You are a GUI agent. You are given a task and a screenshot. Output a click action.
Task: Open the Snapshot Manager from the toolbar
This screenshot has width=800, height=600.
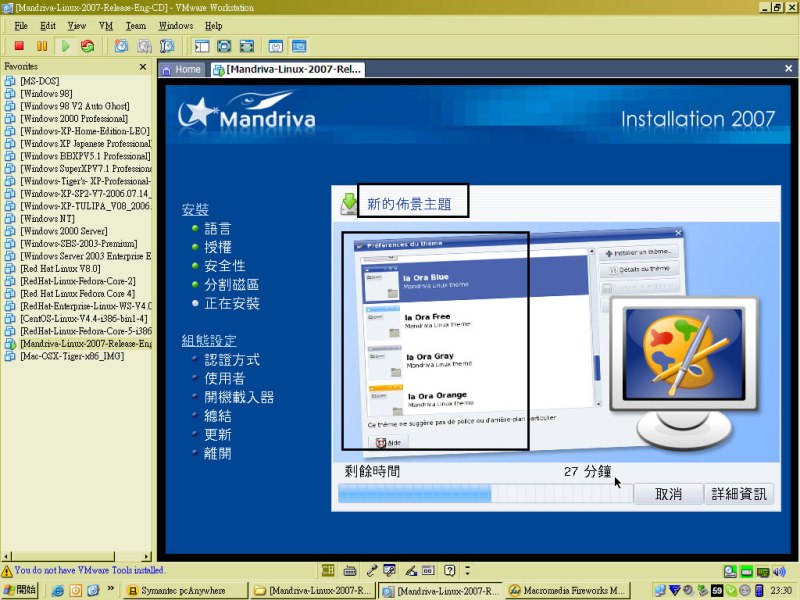point(167,46)
